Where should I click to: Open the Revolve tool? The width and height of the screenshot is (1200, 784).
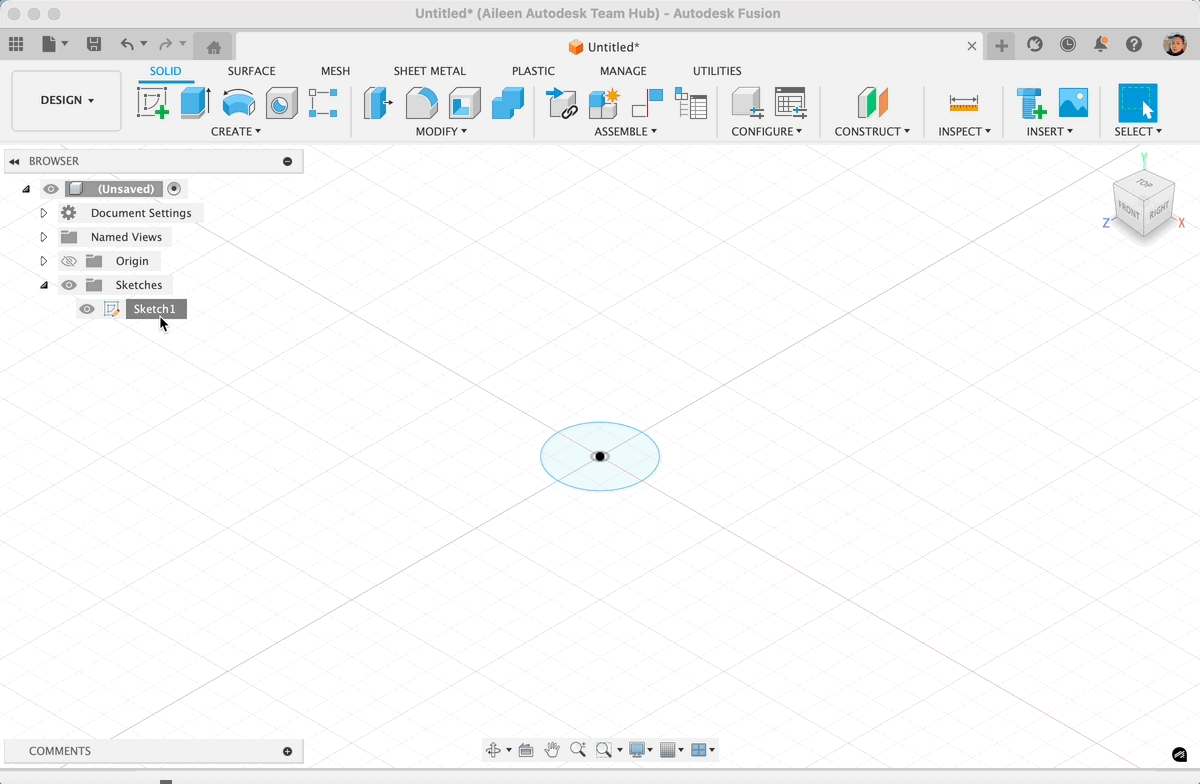pos(238,102)
